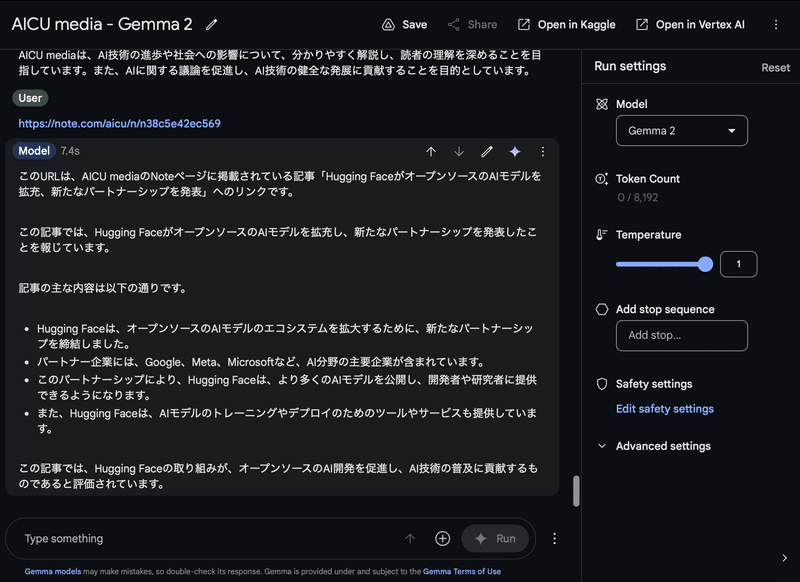Click Open in Vertex AI
The height and width of the screenshot is (582, 800).
point(690,24)
